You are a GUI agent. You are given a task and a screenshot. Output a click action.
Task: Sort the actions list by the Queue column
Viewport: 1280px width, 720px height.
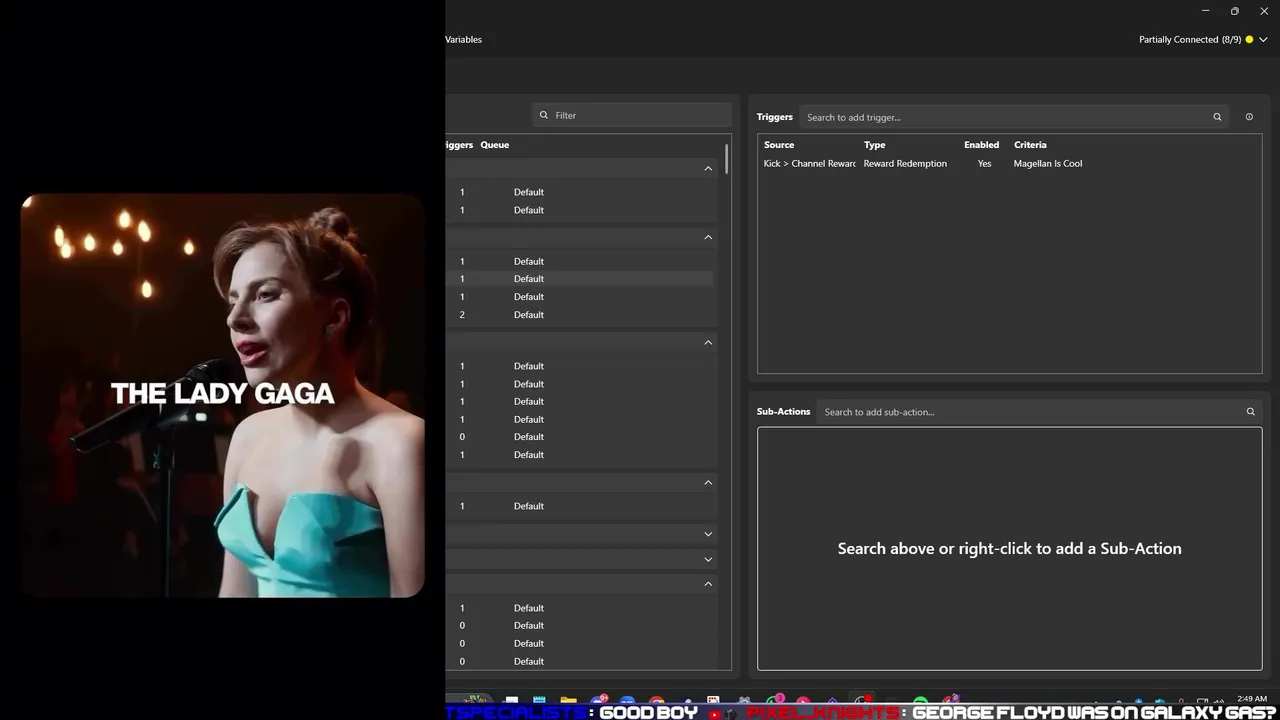(x=495, y=145)
